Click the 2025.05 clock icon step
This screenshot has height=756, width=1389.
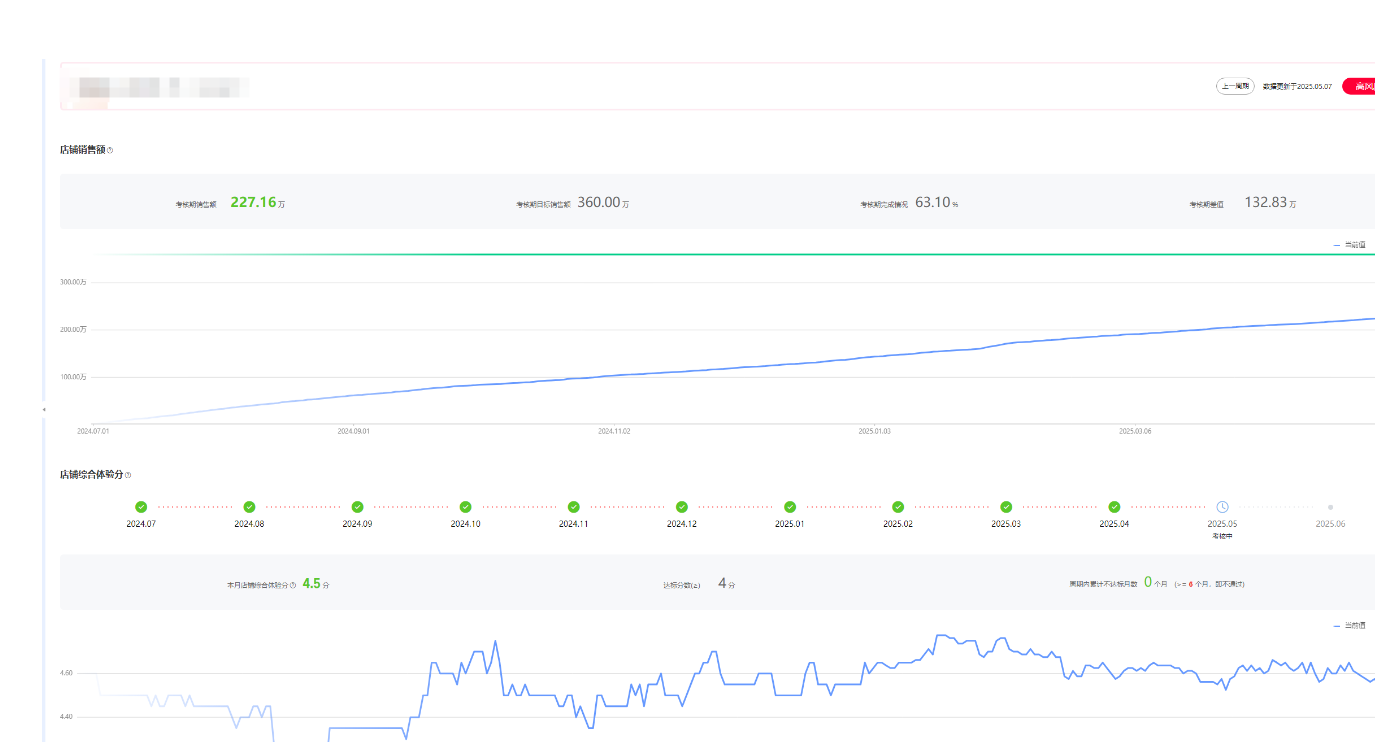point(1222,507)
